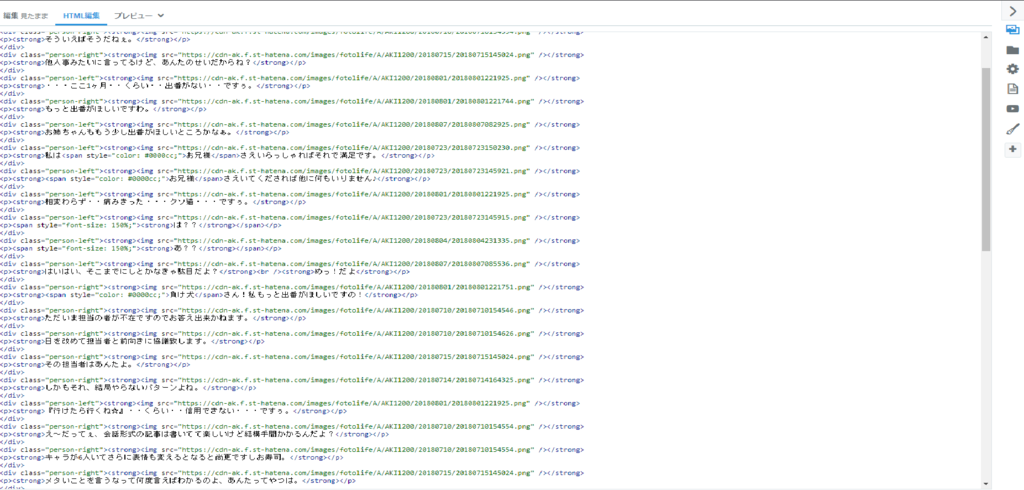Click the editor scrollbar thumb

985,157
